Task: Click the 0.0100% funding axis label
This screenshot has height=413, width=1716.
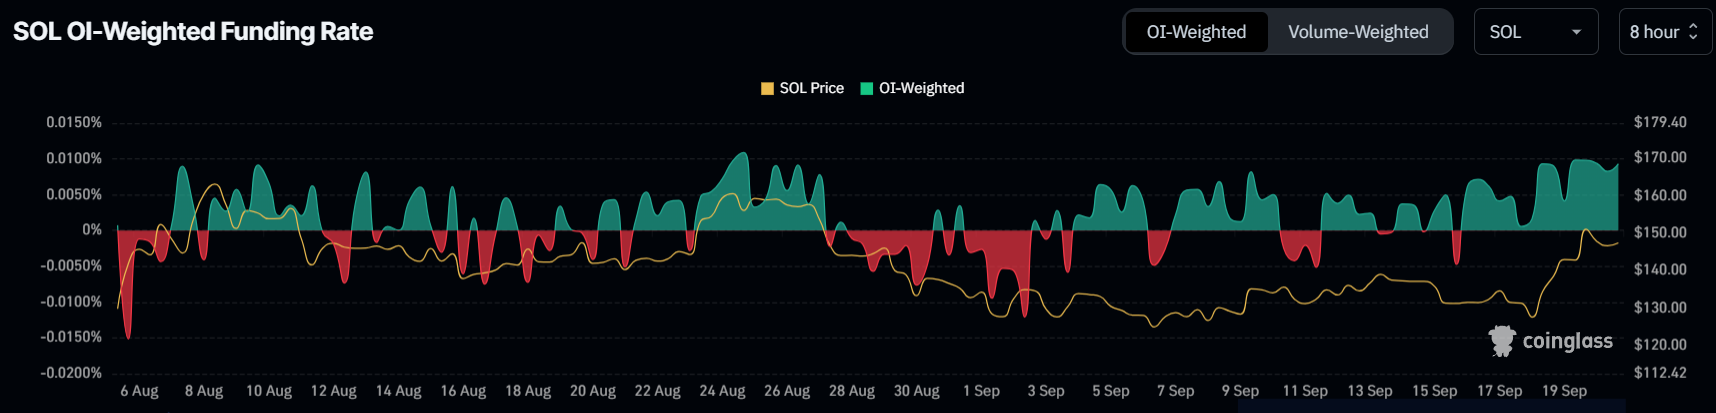Action: (74, 158)
